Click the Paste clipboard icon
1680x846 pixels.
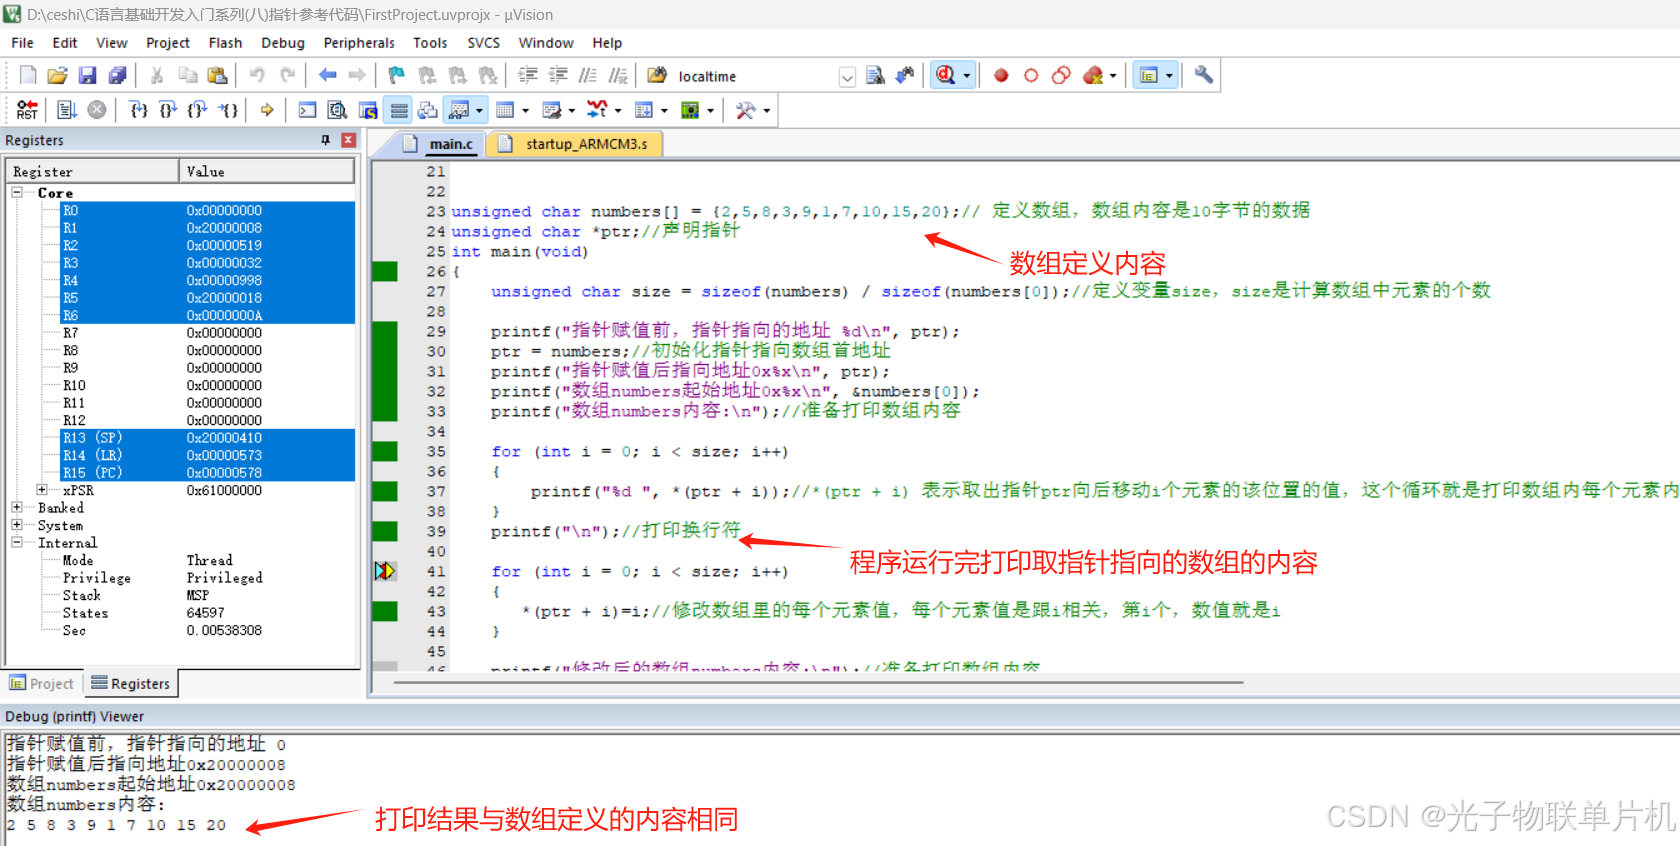click(x=217, y=75)
